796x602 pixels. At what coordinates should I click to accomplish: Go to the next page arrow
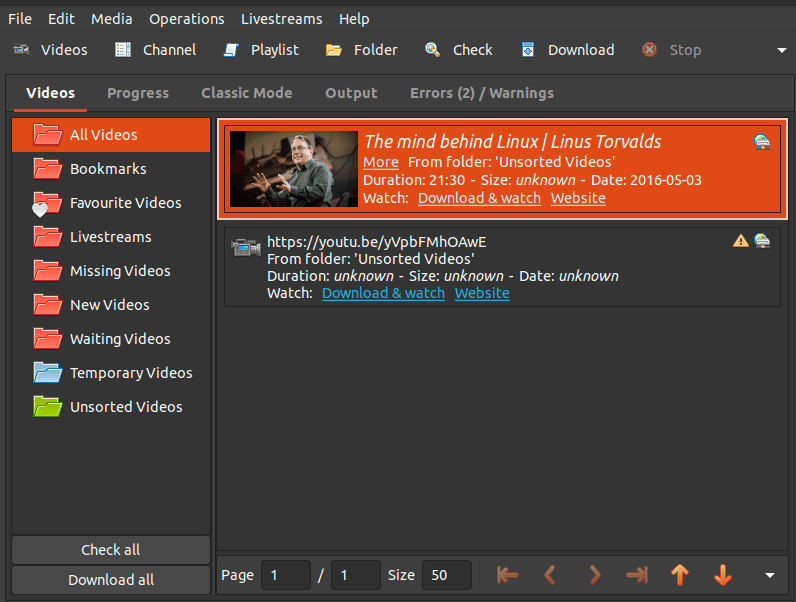click(594, 575)
